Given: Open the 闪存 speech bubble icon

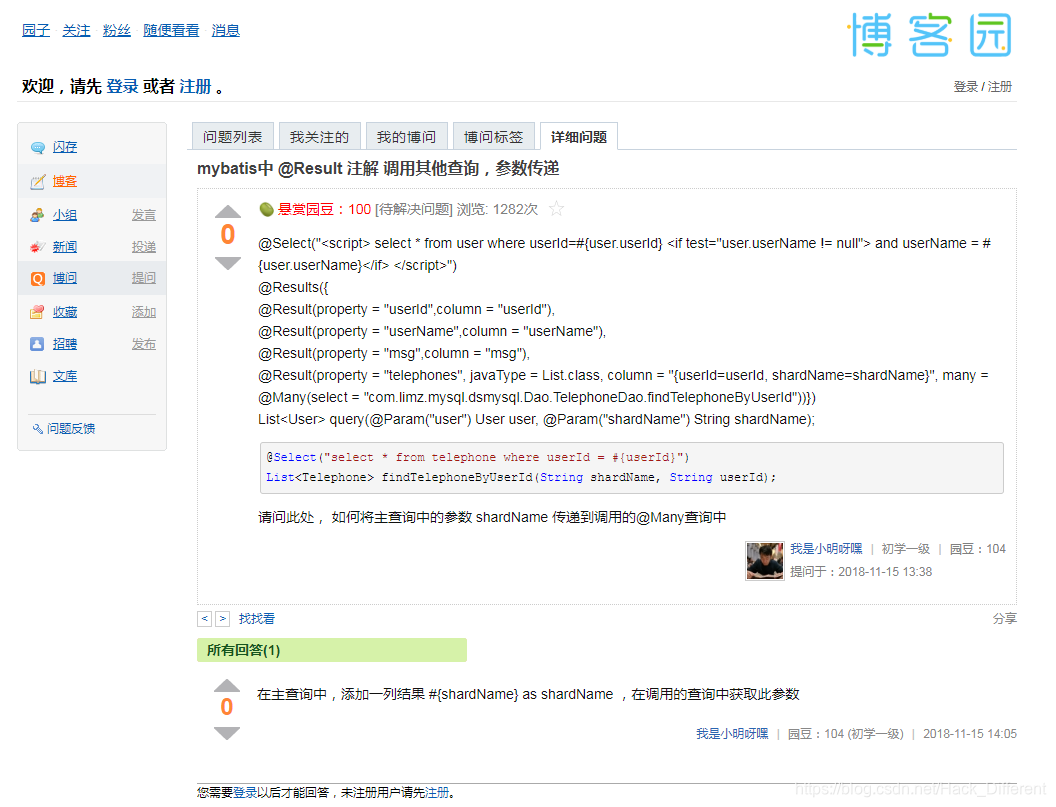Looking at the screenshot, I should tap(38, 148).
